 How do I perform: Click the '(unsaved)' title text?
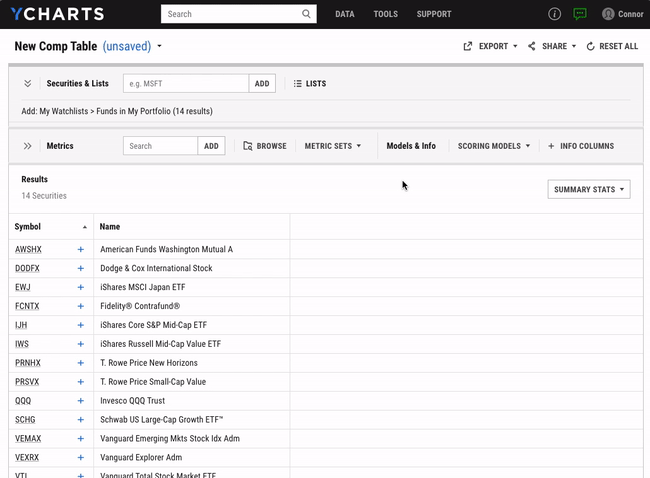point(127,46)
